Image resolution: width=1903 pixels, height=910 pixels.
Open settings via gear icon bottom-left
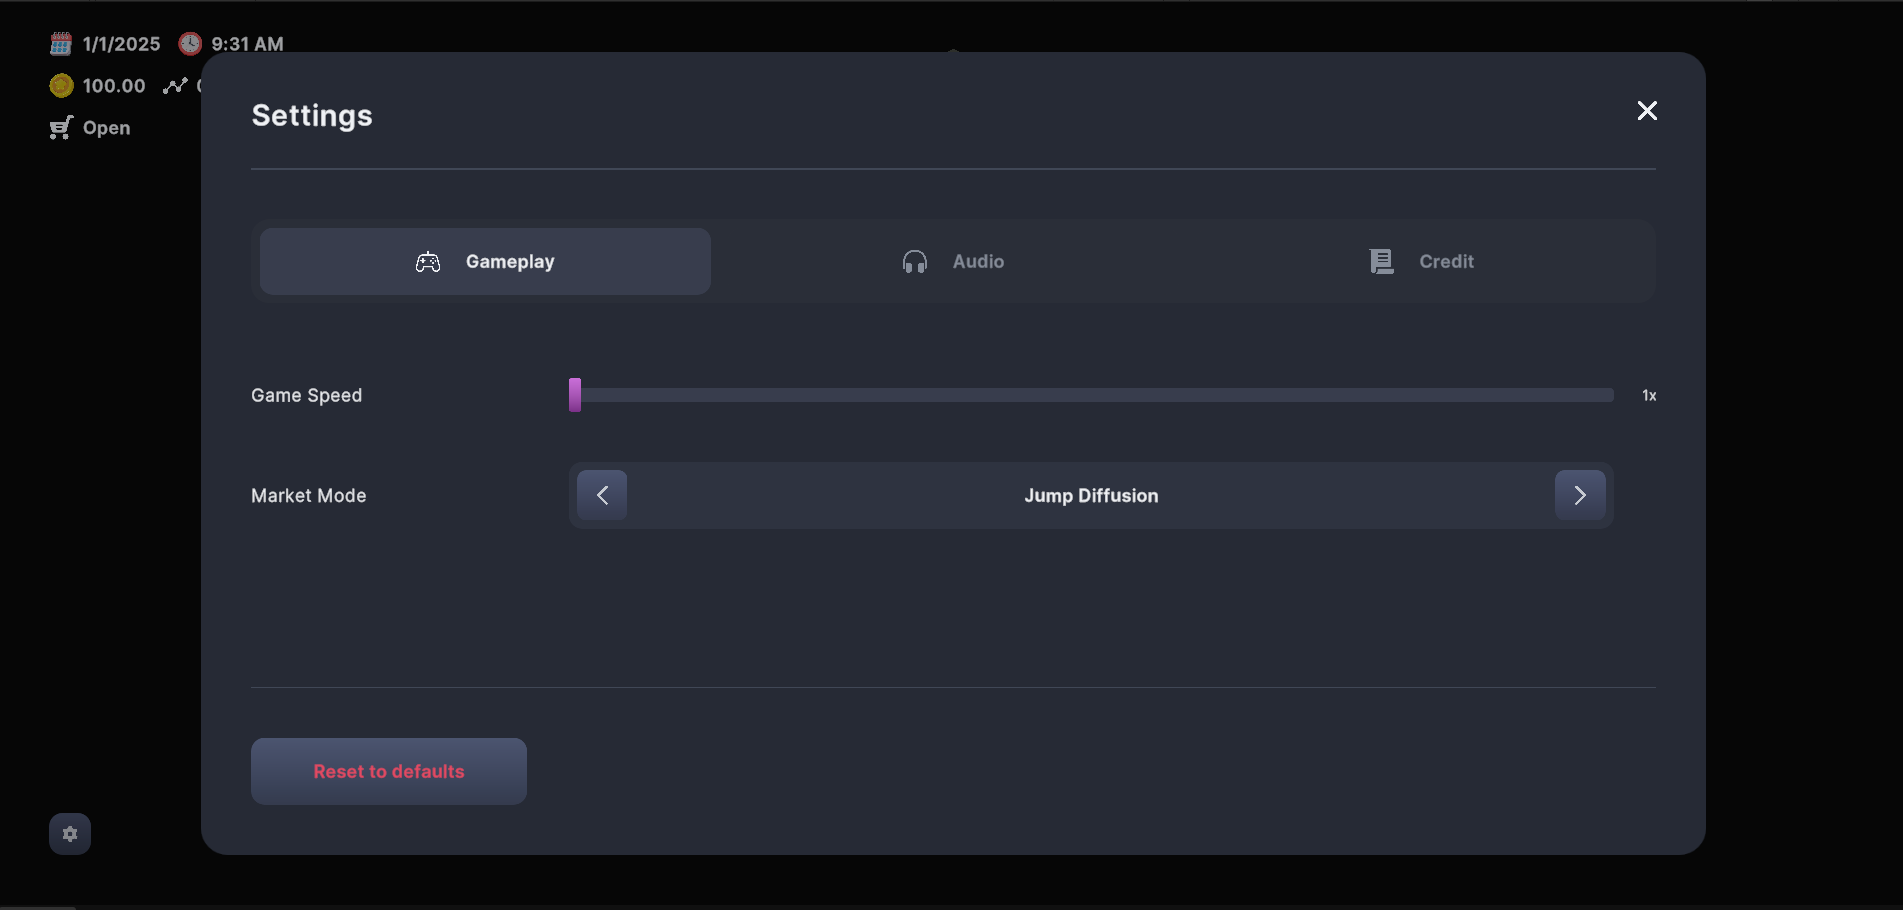tap(70, 834)
